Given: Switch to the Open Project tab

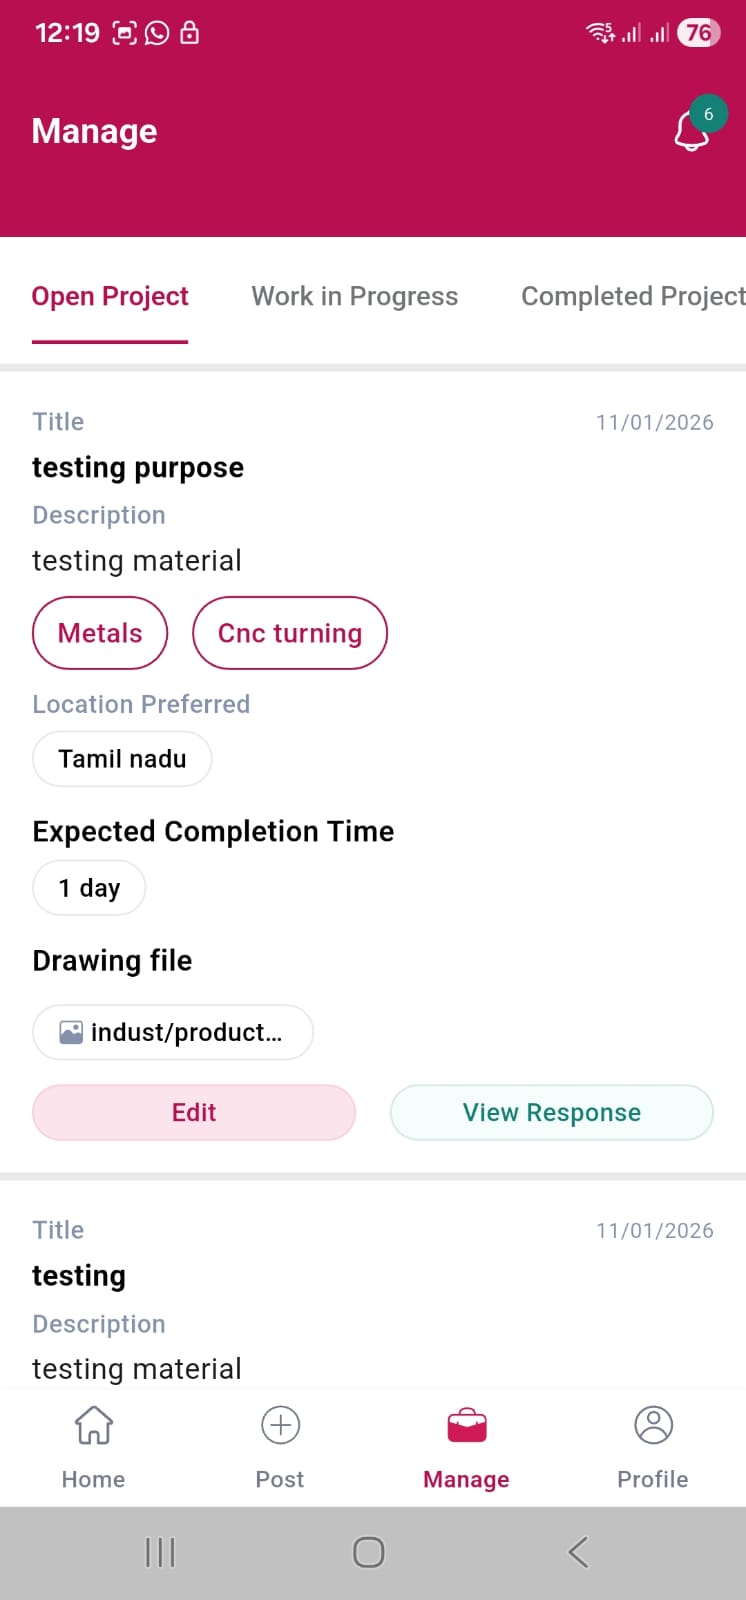Looking at the screenshot, I should (110, 297).
